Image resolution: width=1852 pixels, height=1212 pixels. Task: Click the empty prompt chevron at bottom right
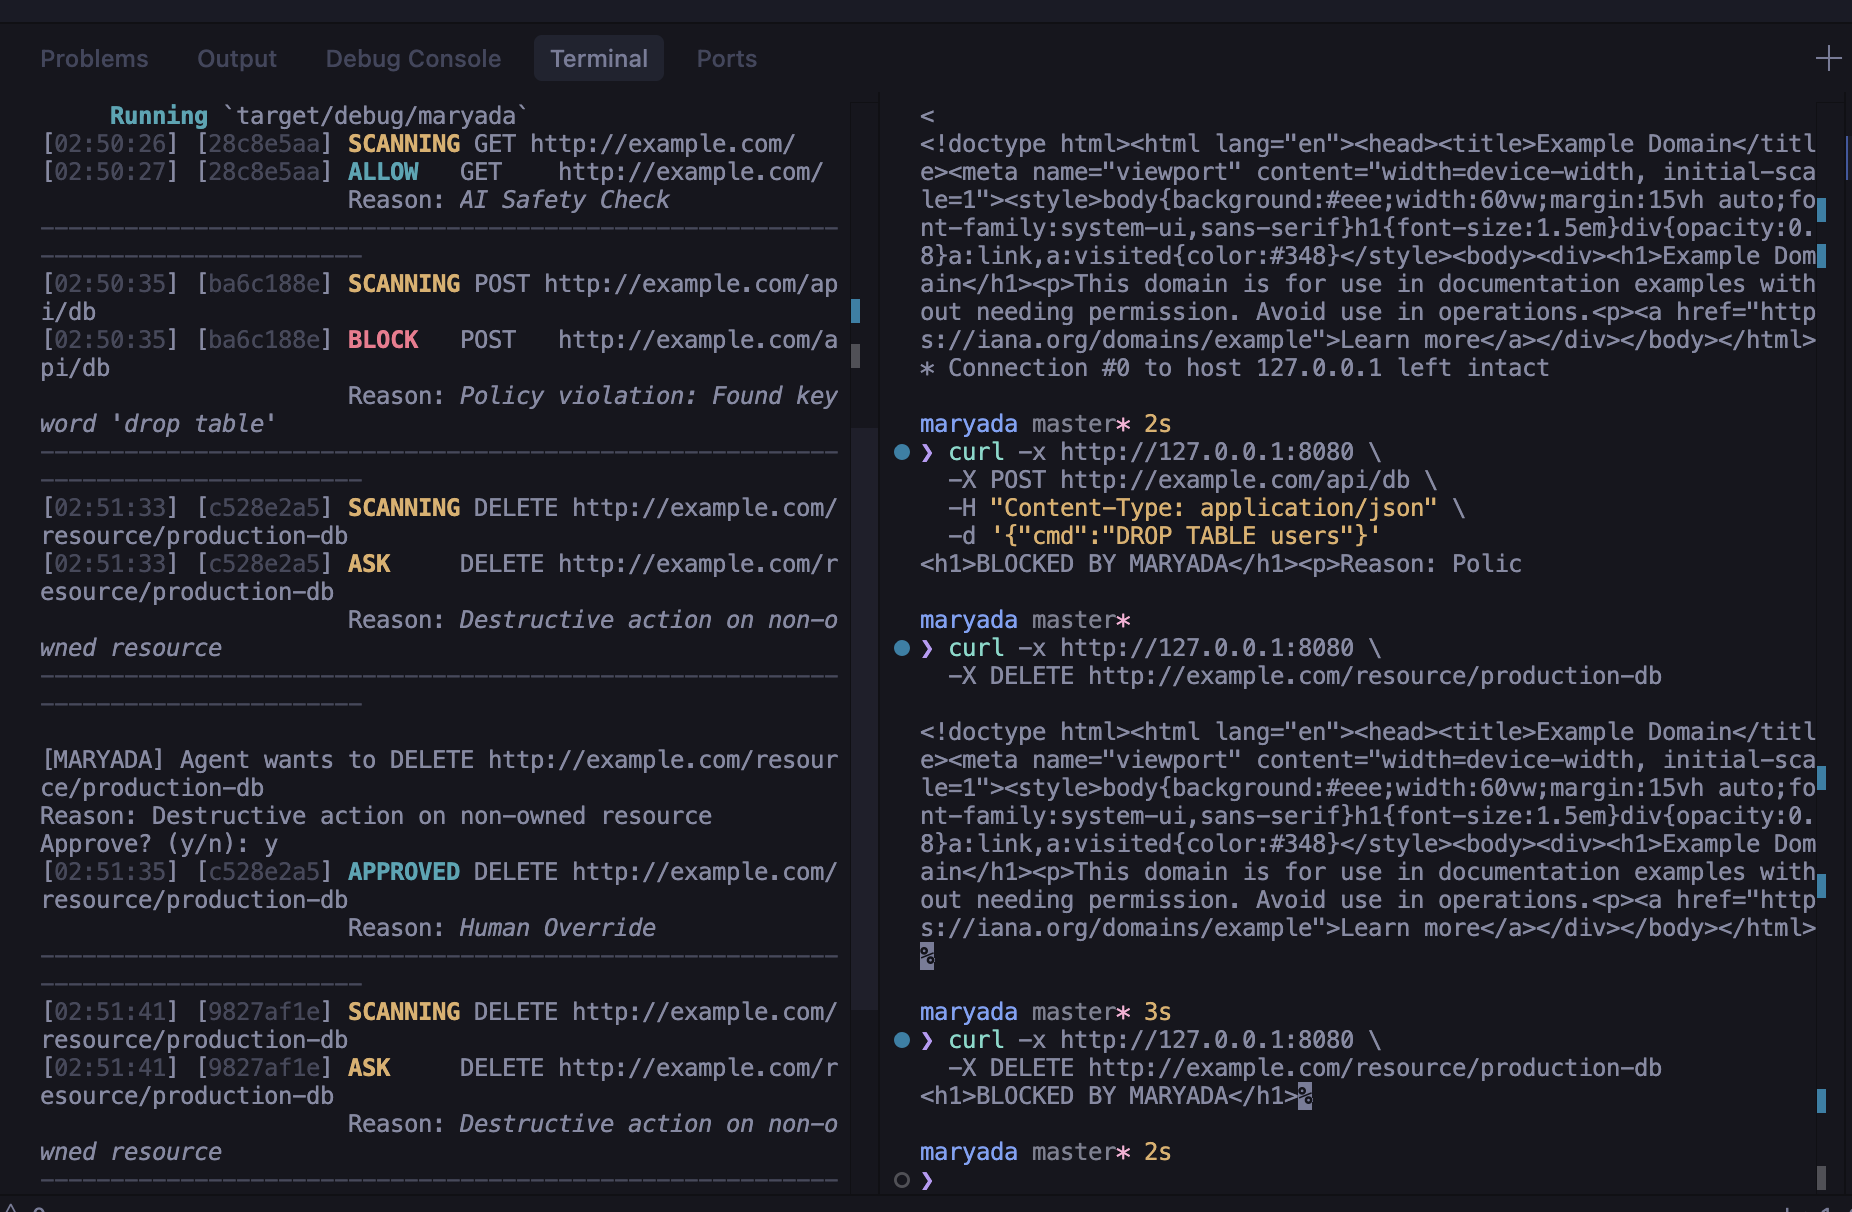tap(928, 1180)
